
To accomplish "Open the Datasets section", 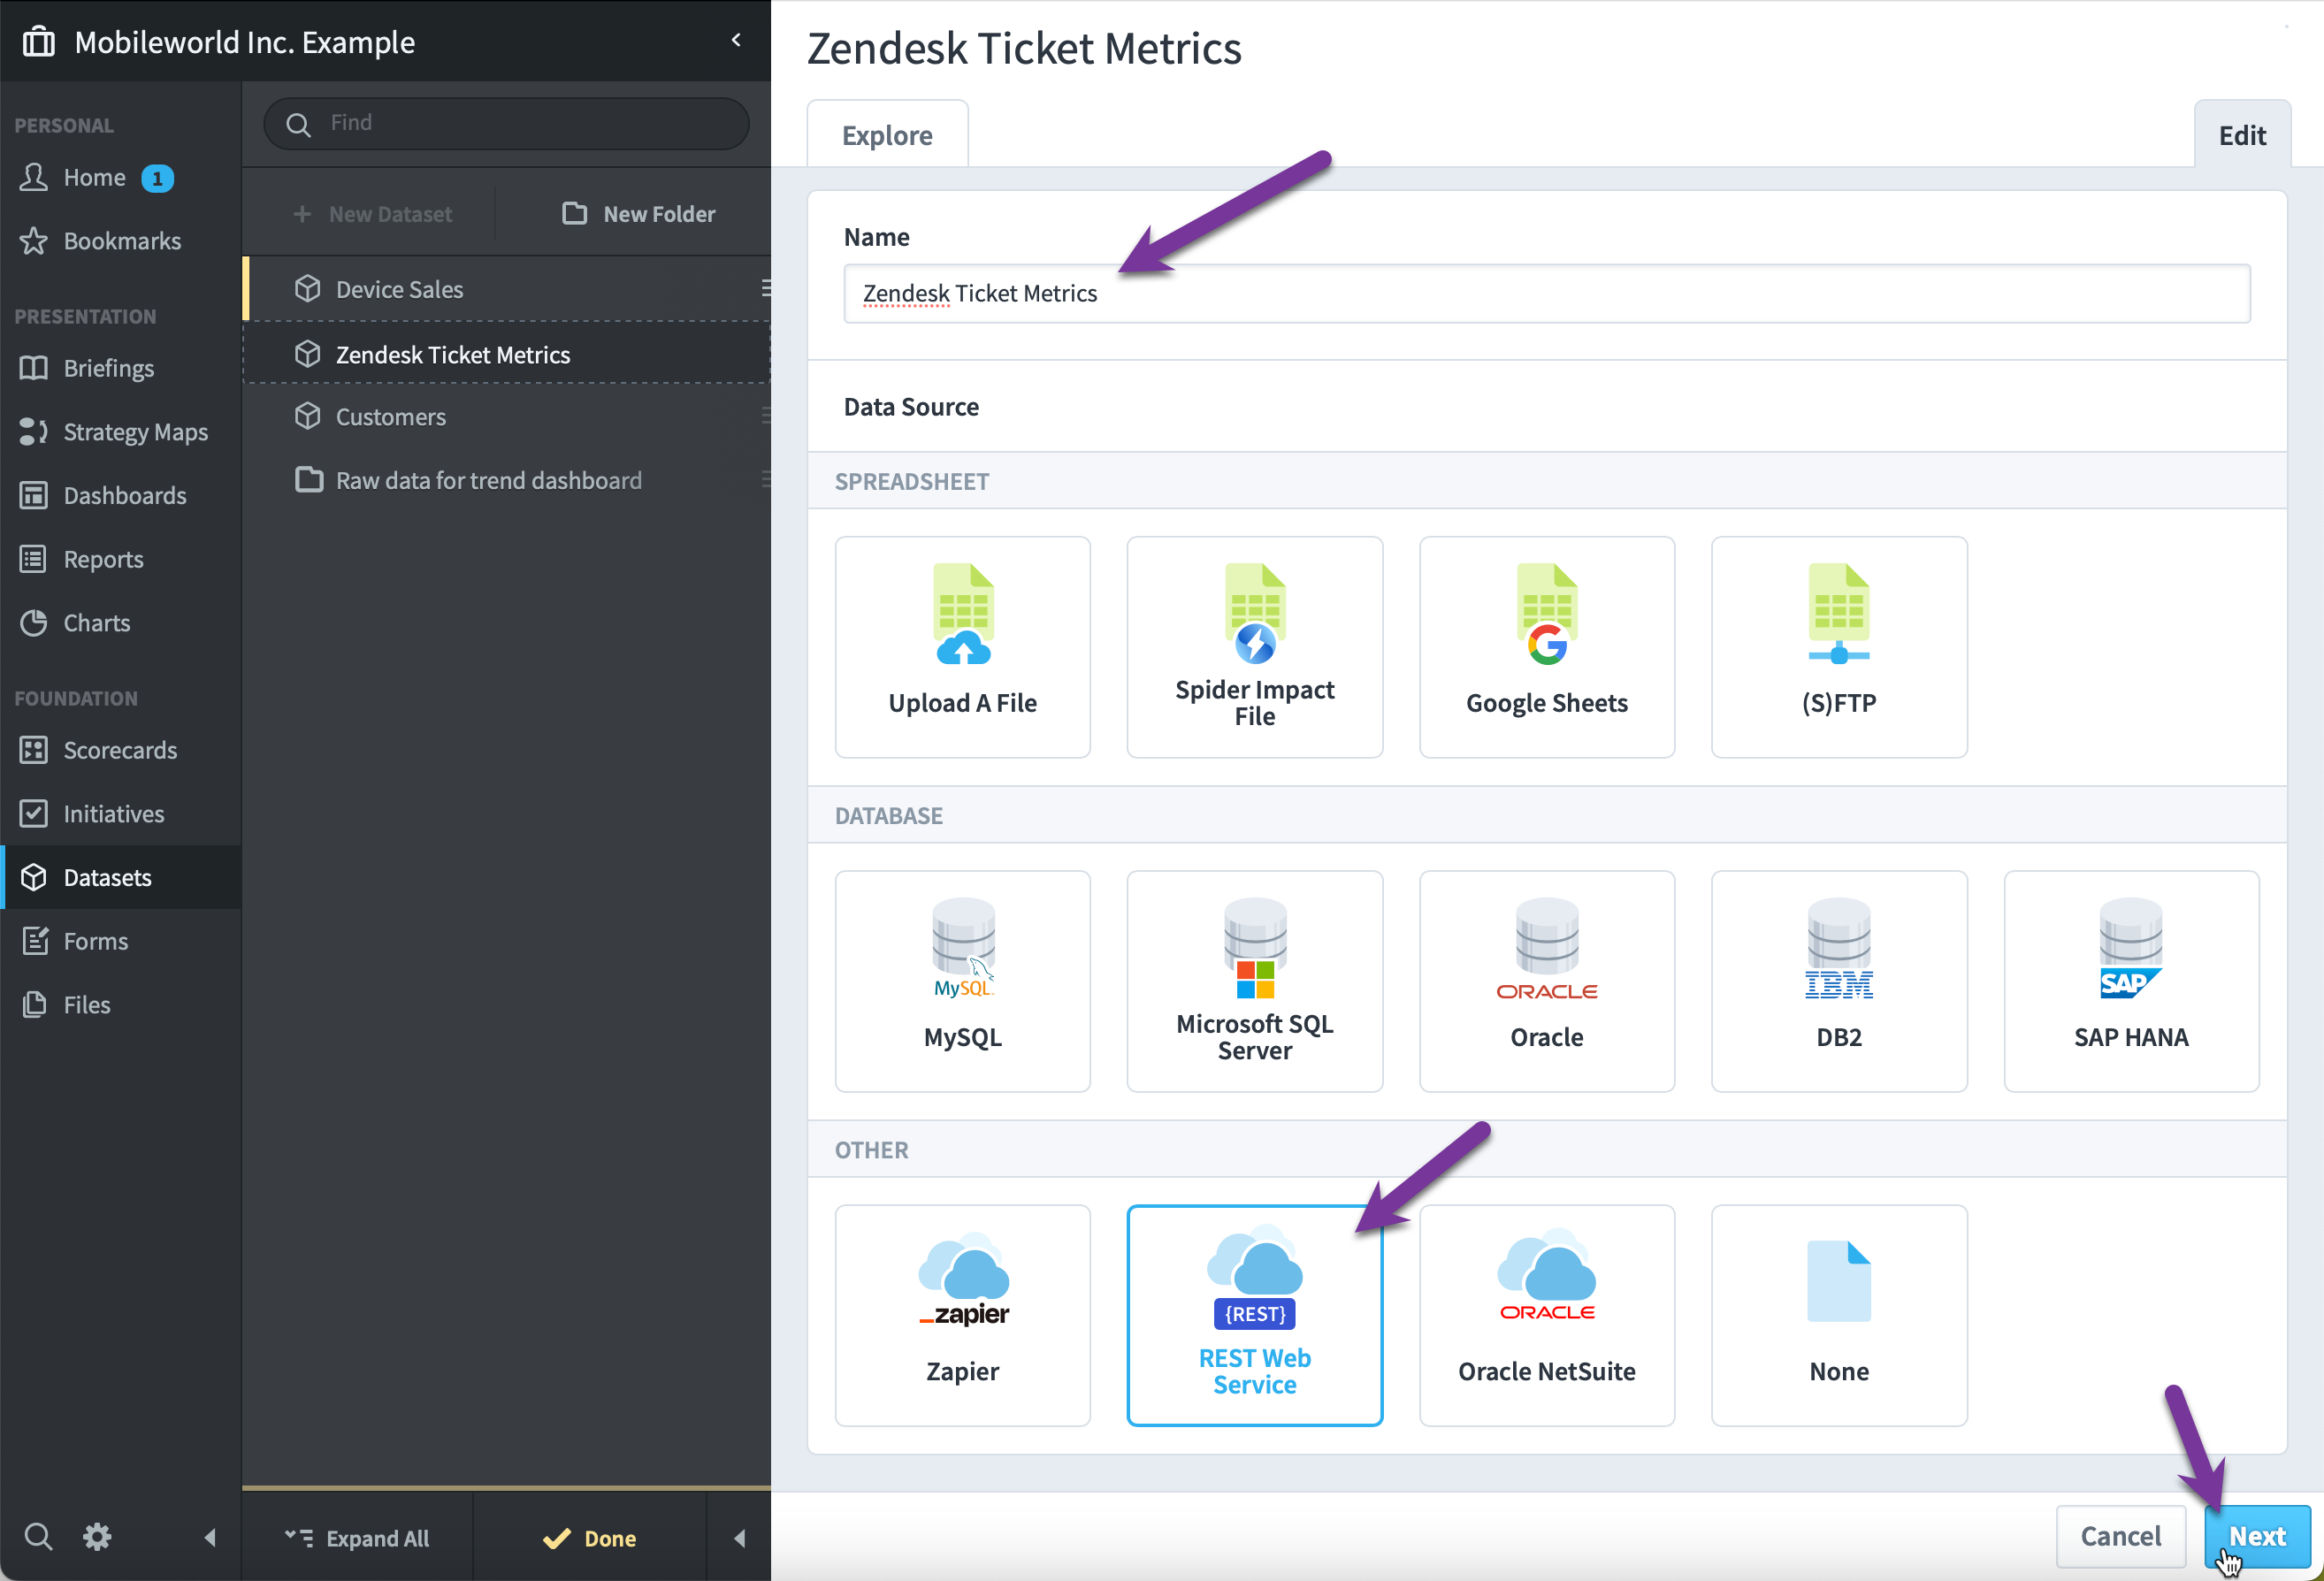I will click(120, 877).
